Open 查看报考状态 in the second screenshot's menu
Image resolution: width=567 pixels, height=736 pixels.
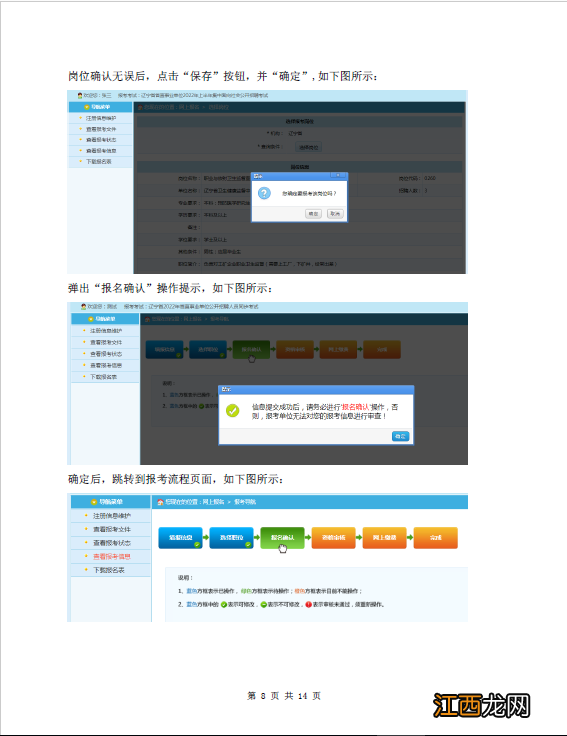[x=105, y=354]
